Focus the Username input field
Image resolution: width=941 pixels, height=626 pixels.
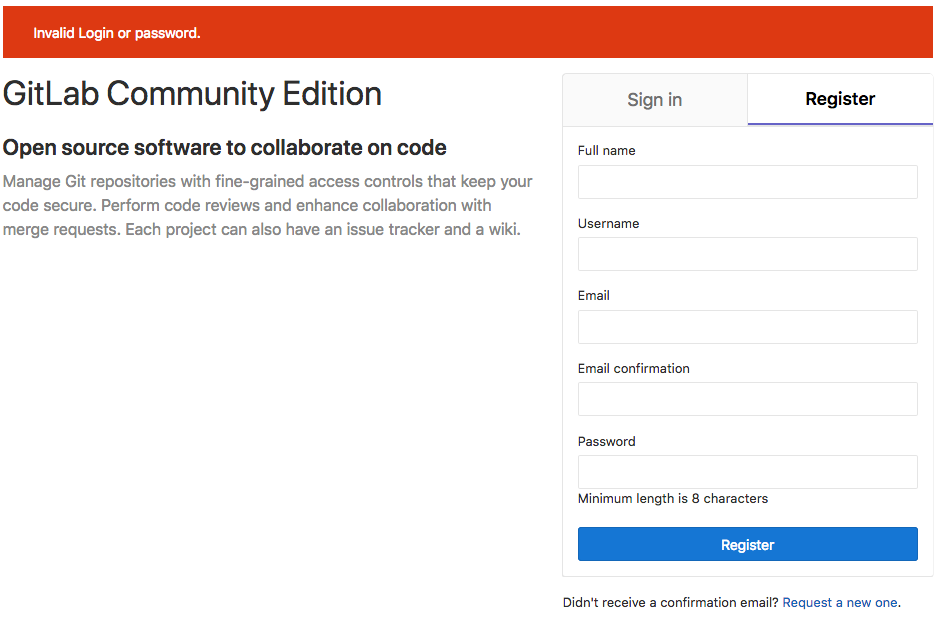(x=748, y=254)
